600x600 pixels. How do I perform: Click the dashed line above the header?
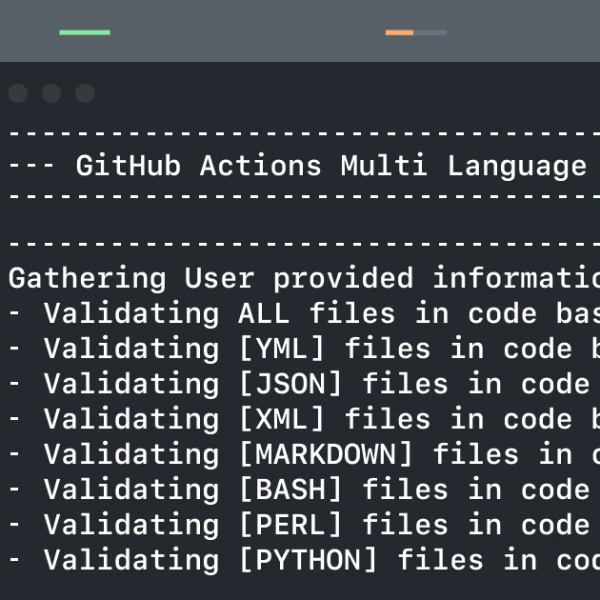[300, 132]
